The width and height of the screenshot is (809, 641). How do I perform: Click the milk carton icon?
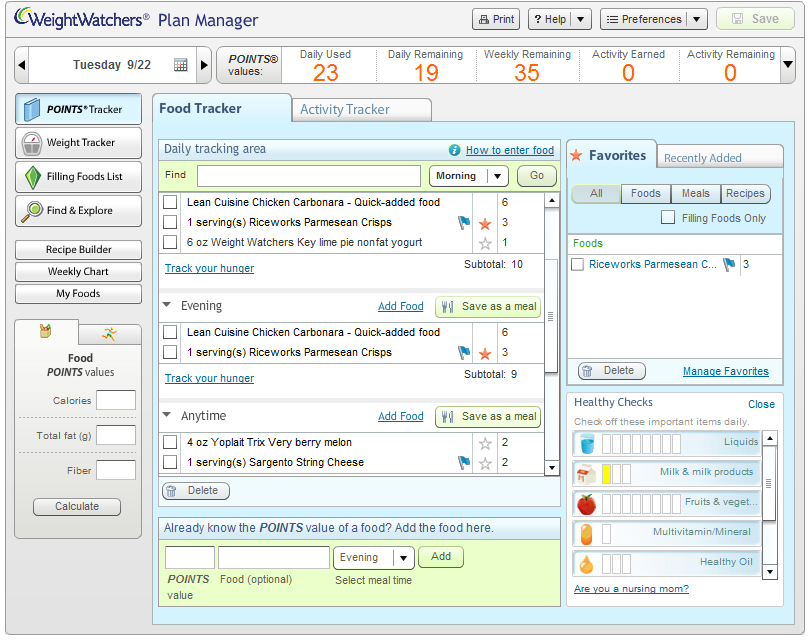586,474
